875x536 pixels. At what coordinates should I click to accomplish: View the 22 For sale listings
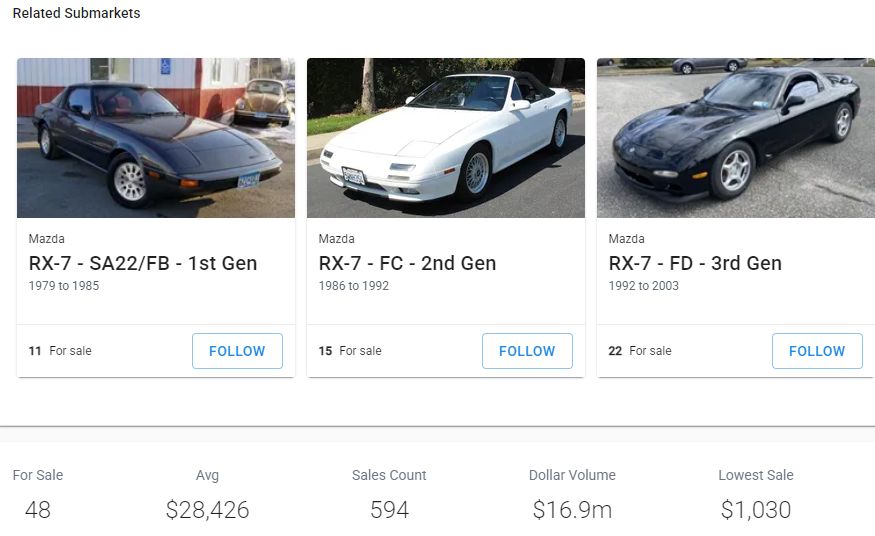(640, 351)
